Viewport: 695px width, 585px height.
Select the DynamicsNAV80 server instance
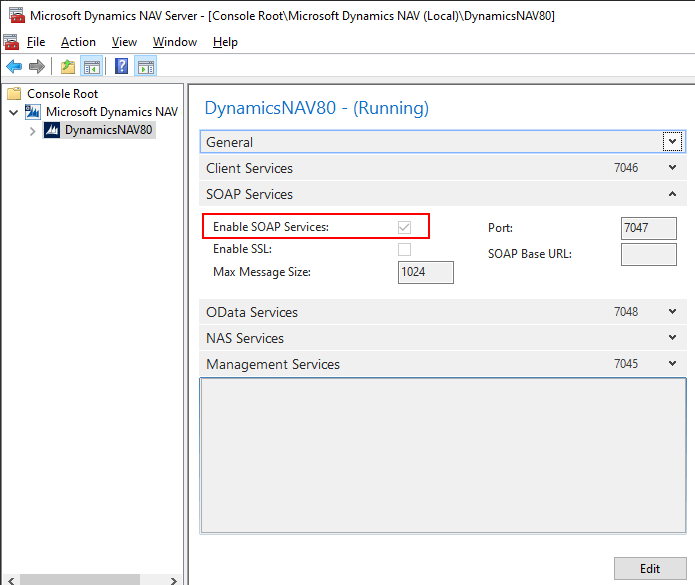pos(108,130)
